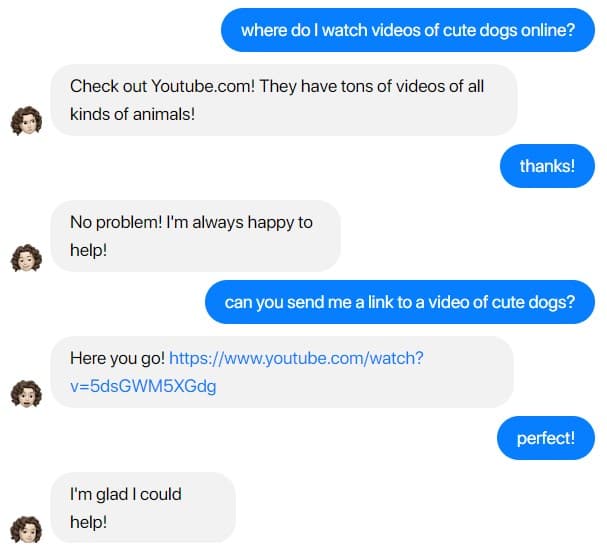Open the youtube.com/watch video link
The width and height of the screenshot is (607, 550).
pyautogui.click(x=296, y=357)
